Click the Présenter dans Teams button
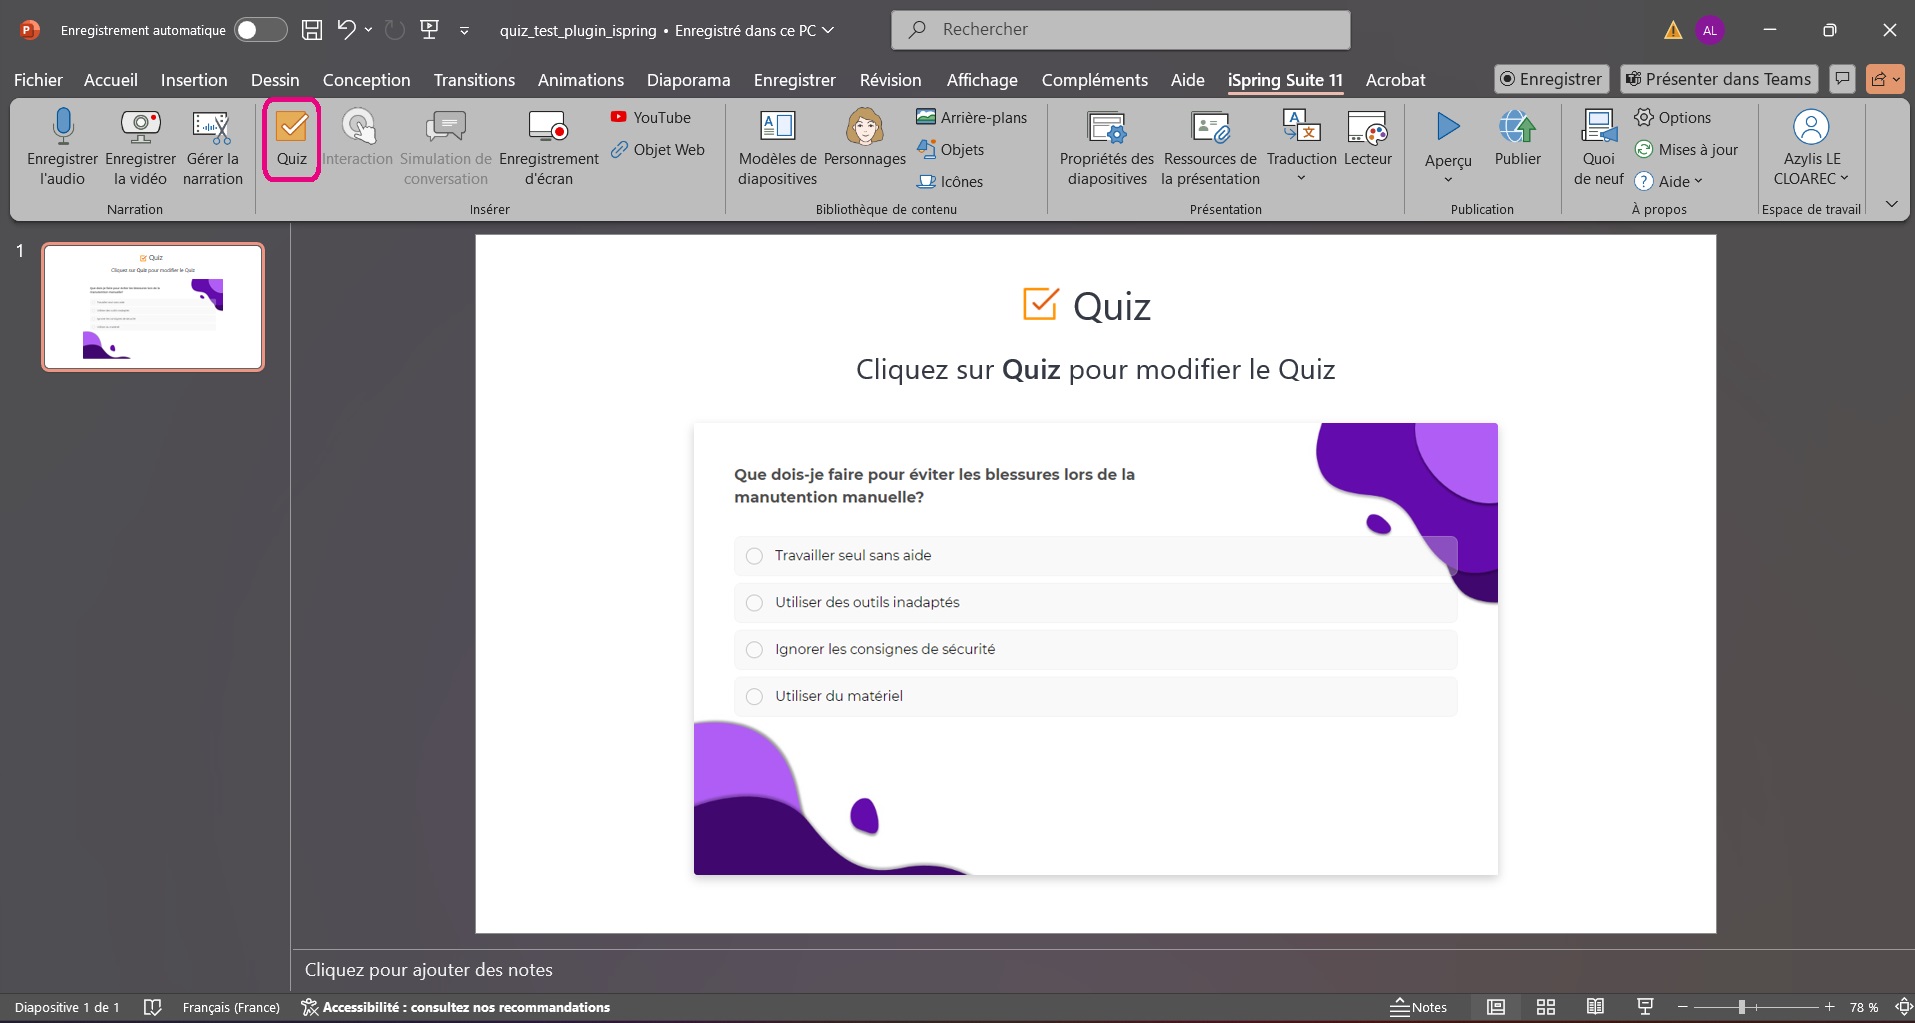Viewport: 1915px width, 1023px height. (x=1718, y=79)
